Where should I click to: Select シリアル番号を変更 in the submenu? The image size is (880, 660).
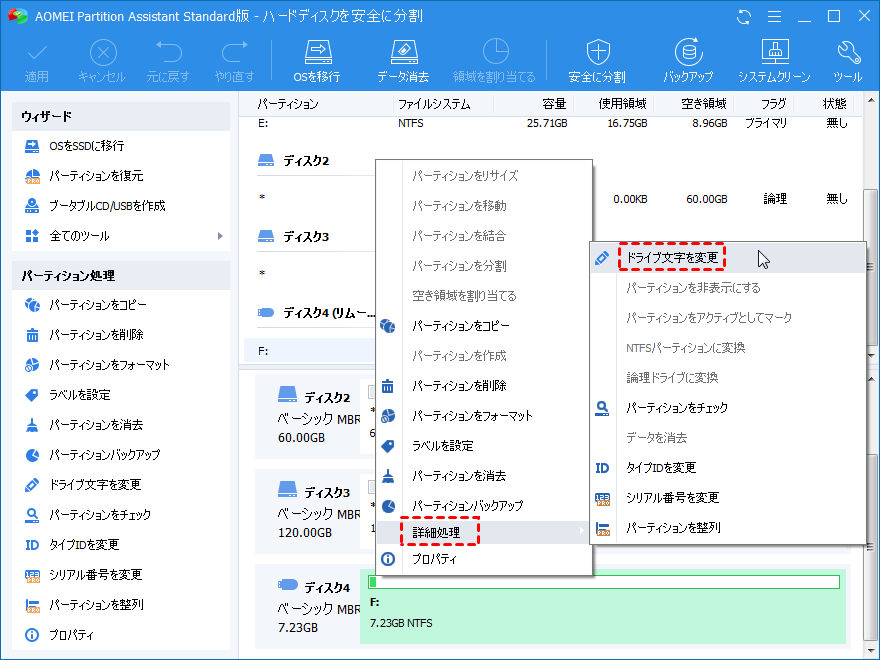728,498
